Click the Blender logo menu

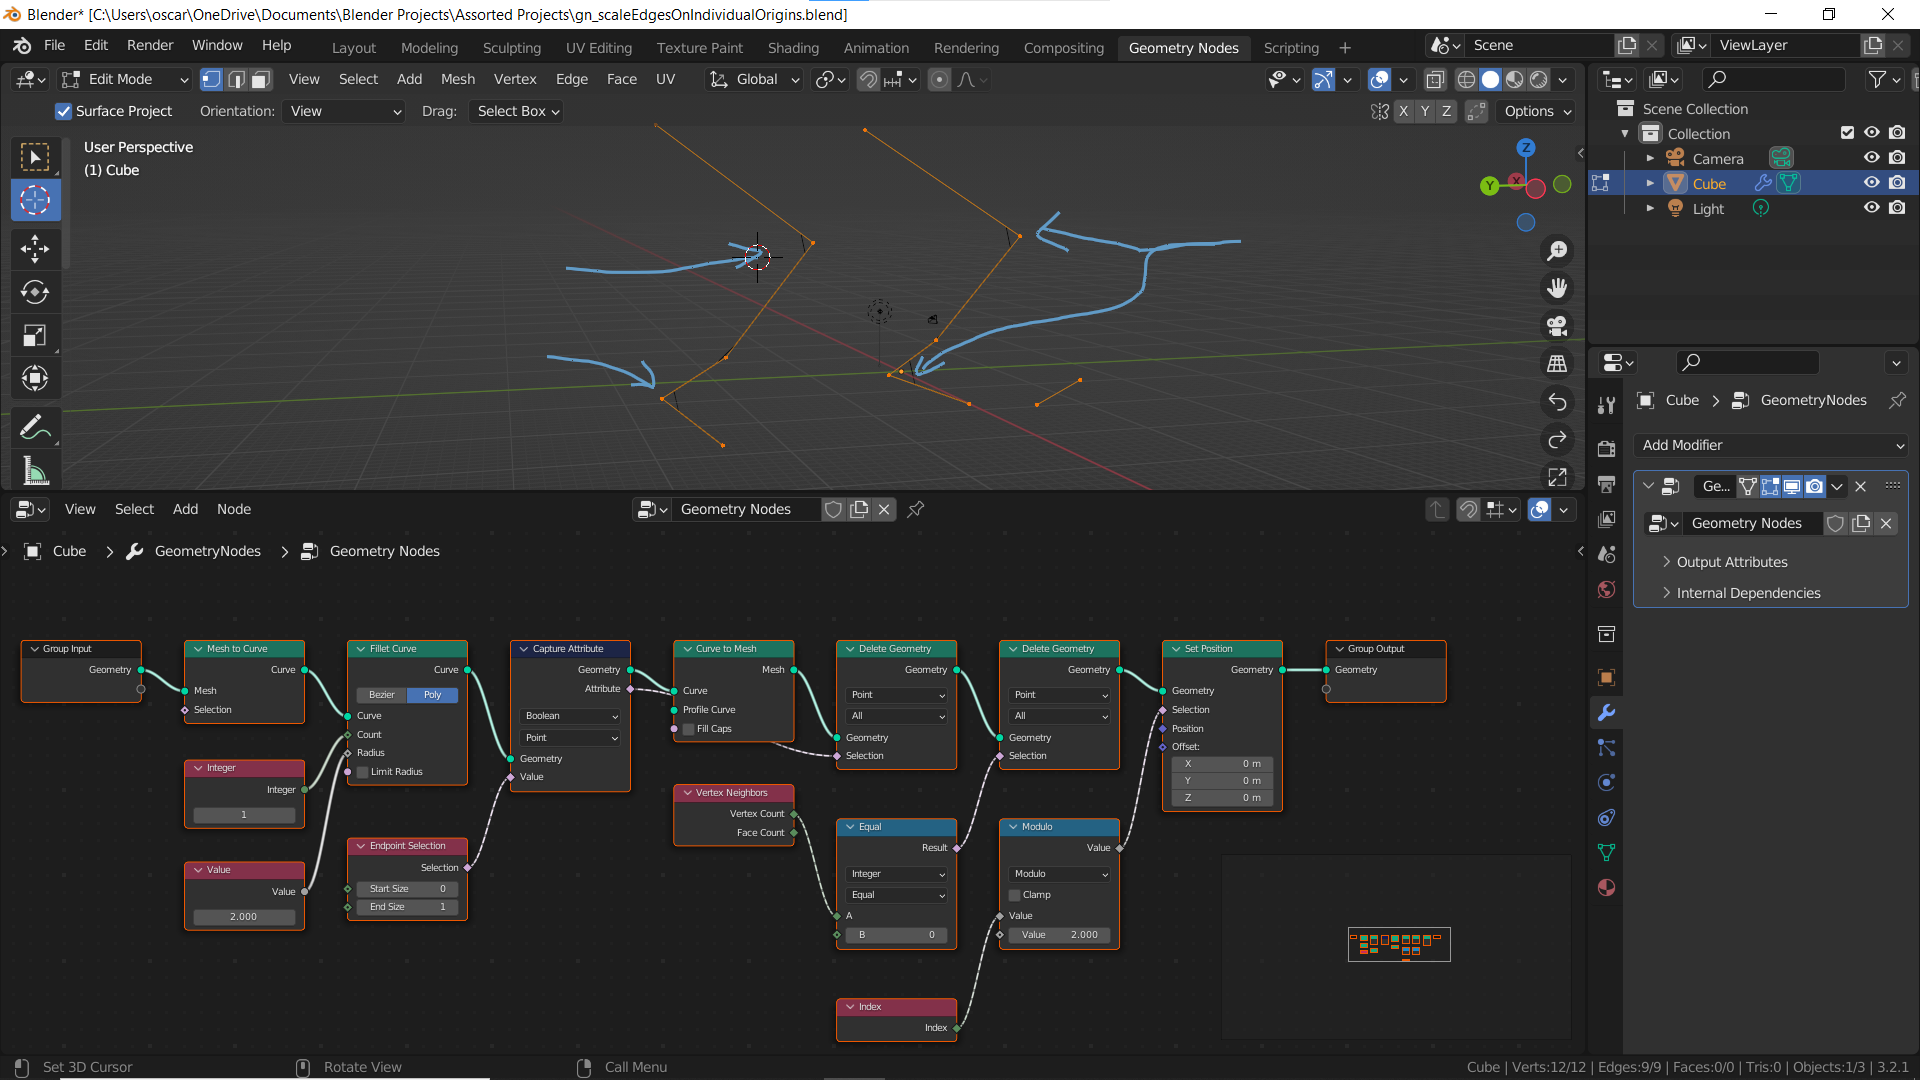[x=22, y=46]
